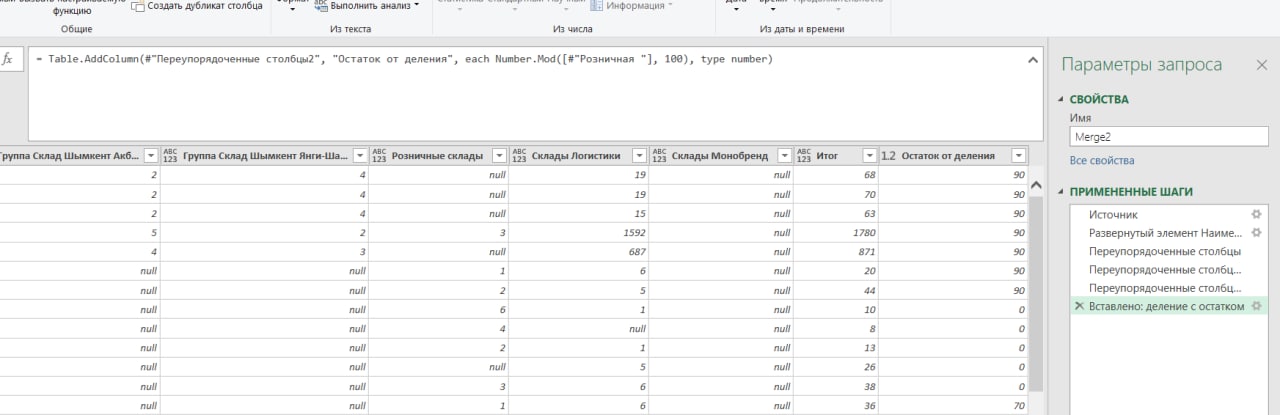Viewport: 1280px width, 415px height.
Task: Open filter dropdown of Остаток от деления column
Action: tap(1018, 156)
